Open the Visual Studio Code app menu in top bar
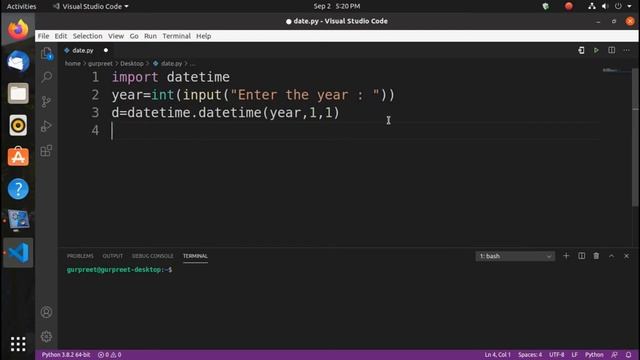Image resolution: width=640 pixels, height=360 pixels. click(x=91, y=6)
